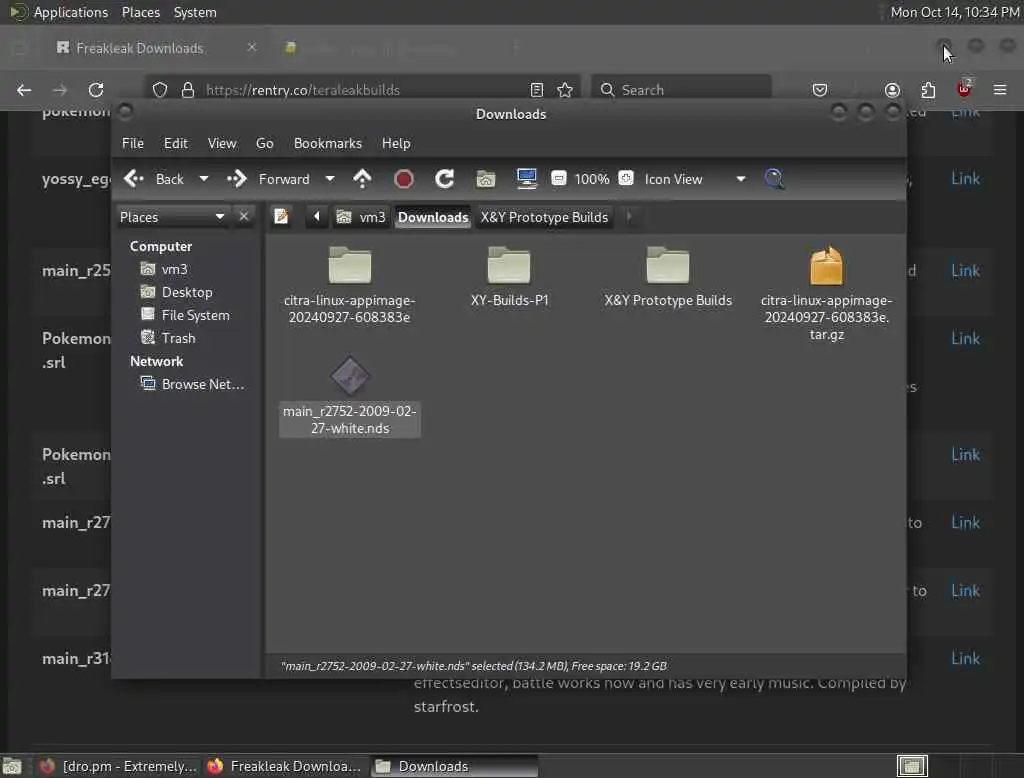Bookmark the page with star icon
The image size is (1024, 778).
point(565,89)
